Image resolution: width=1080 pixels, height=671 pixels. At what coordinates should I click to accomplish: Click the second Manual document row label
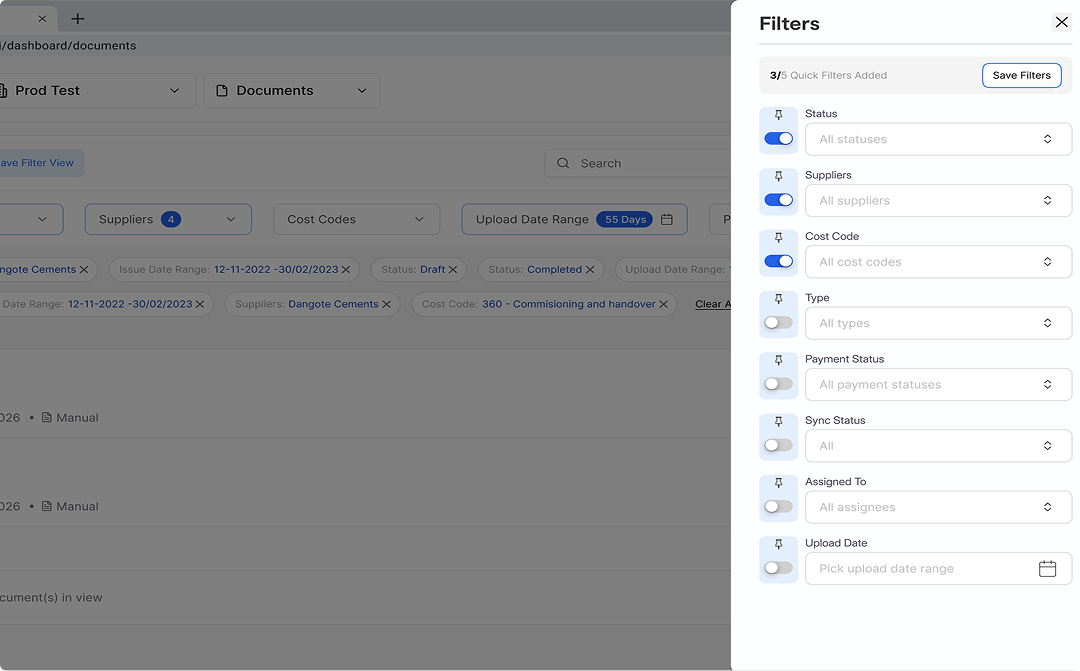pyautogui.click(x=77, y=506)
